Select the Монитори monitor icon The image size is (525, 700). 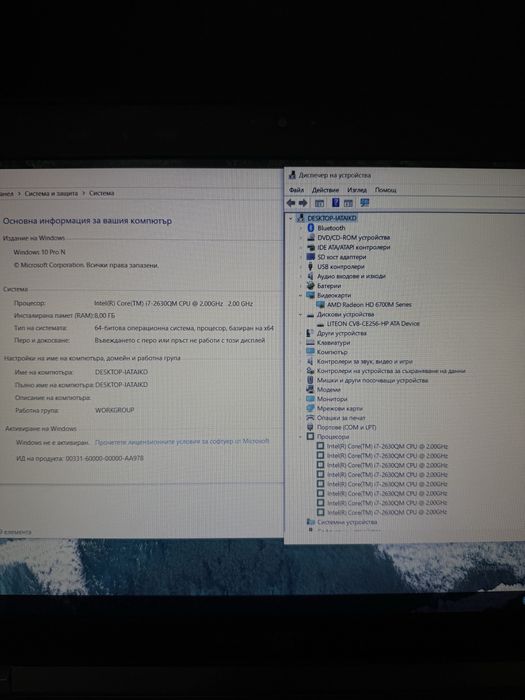pyautogui.click(x=311, y=399)
